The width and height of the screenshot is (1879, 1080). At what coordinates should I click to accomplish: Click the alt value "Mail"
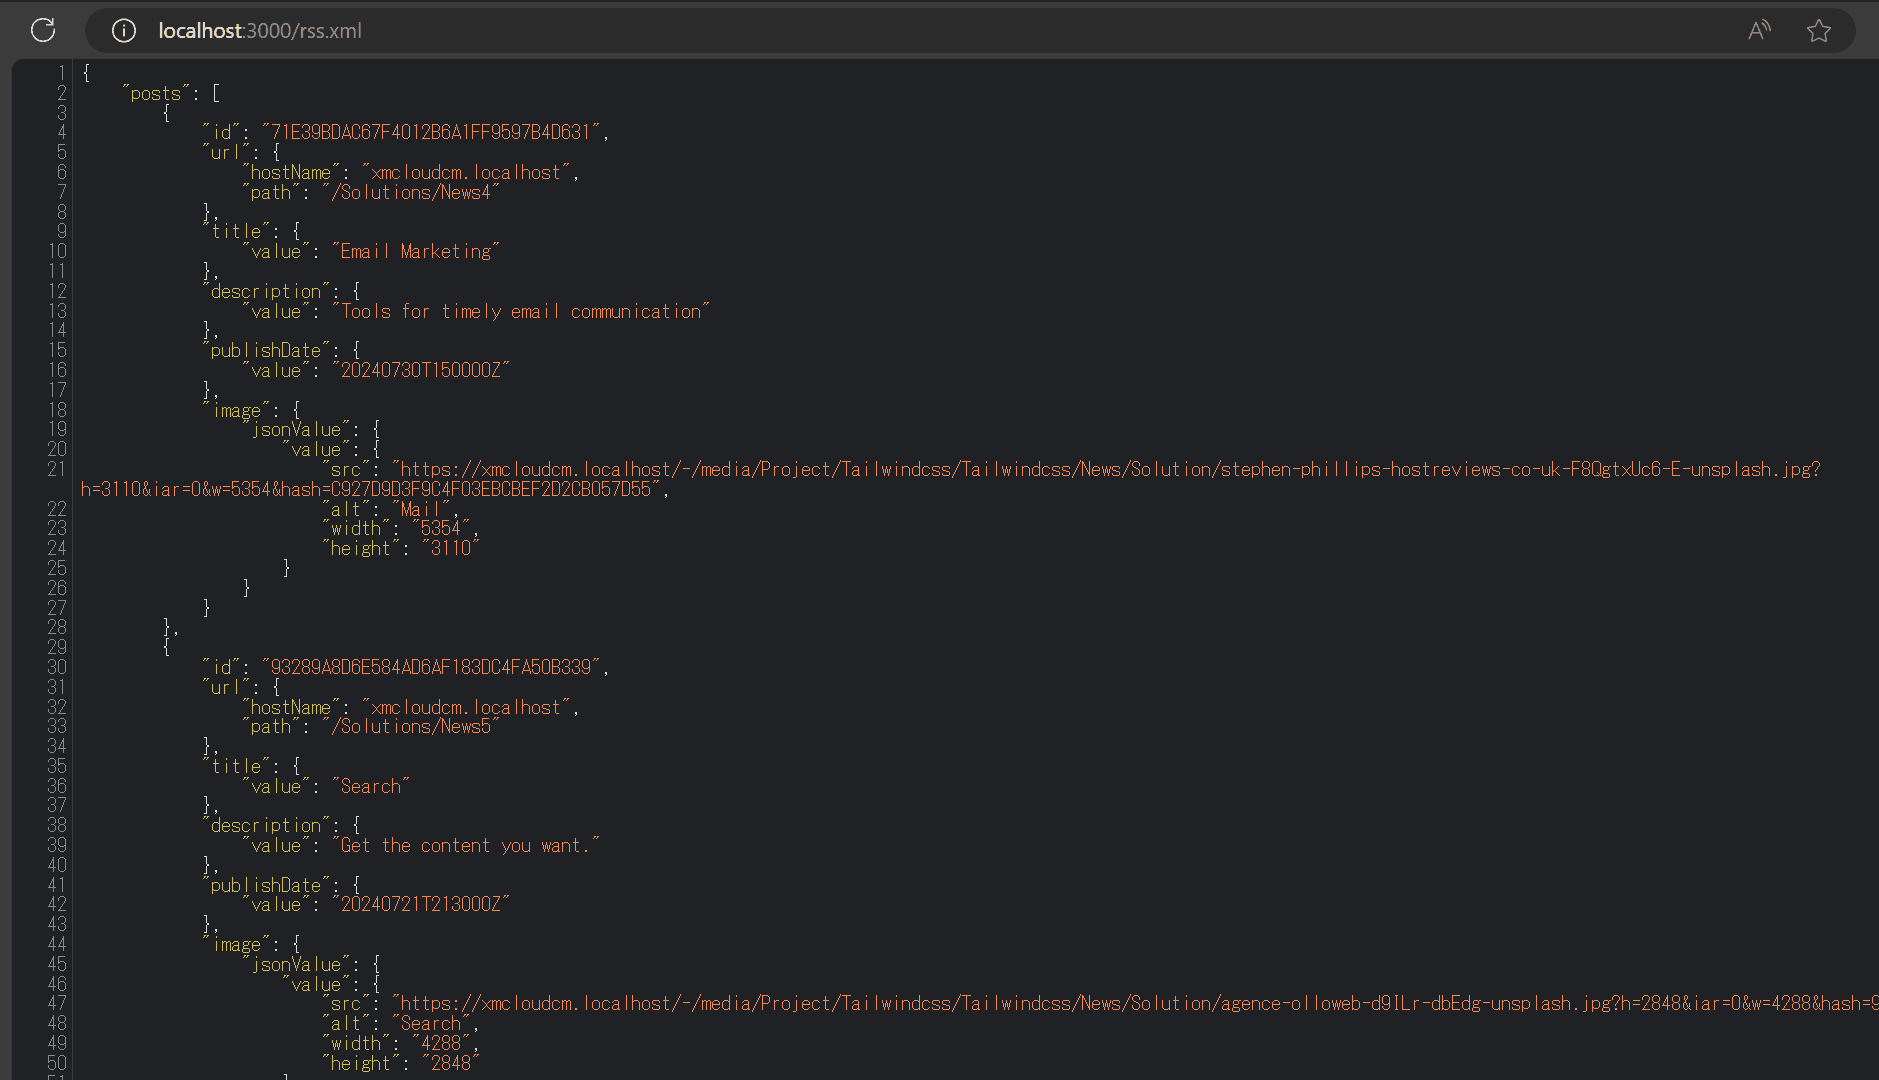click(x=420, y=510)
